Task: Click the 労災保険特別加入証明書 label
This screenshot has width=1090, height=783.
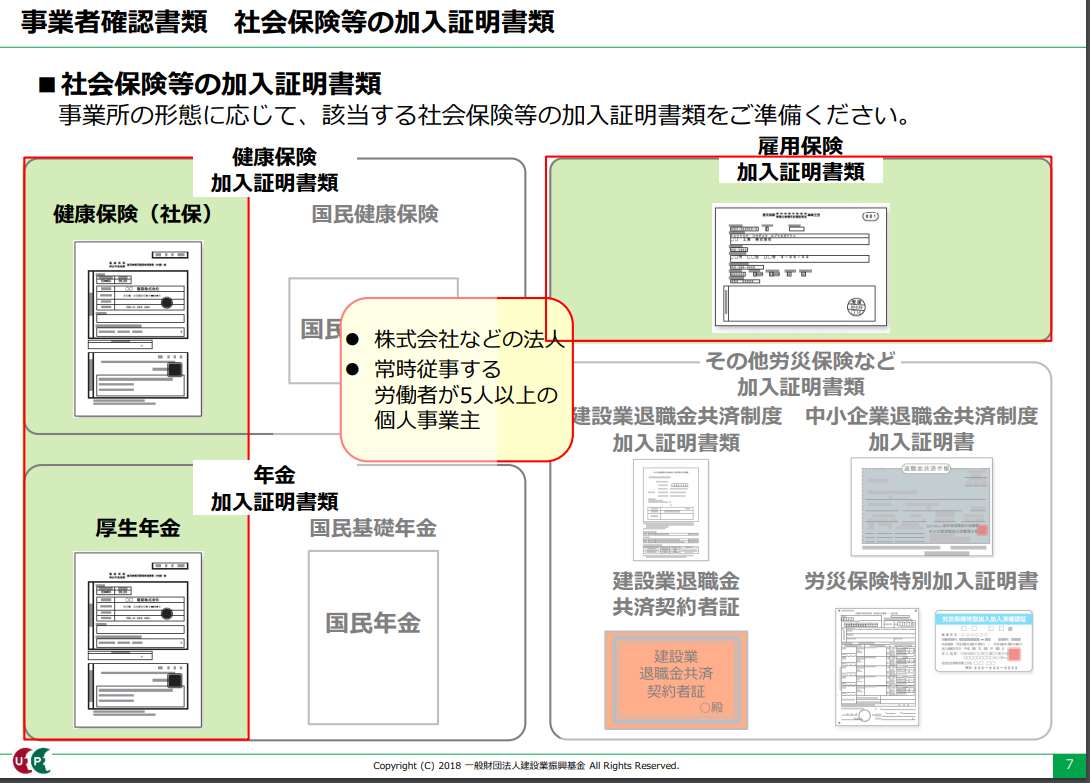Action: tap(921, 581)
